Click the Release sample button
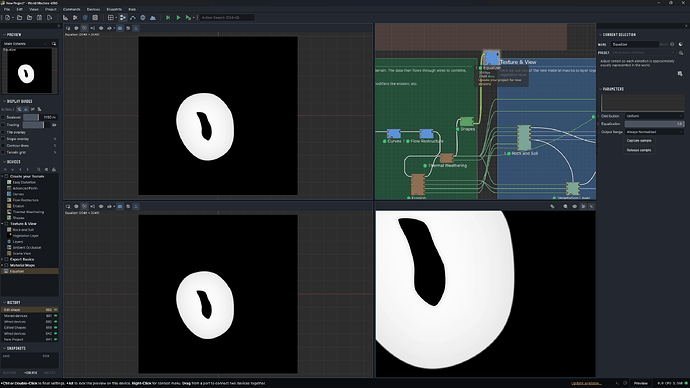Image resolution: width=690 pixels, height=388 pixels. (639, 150)
